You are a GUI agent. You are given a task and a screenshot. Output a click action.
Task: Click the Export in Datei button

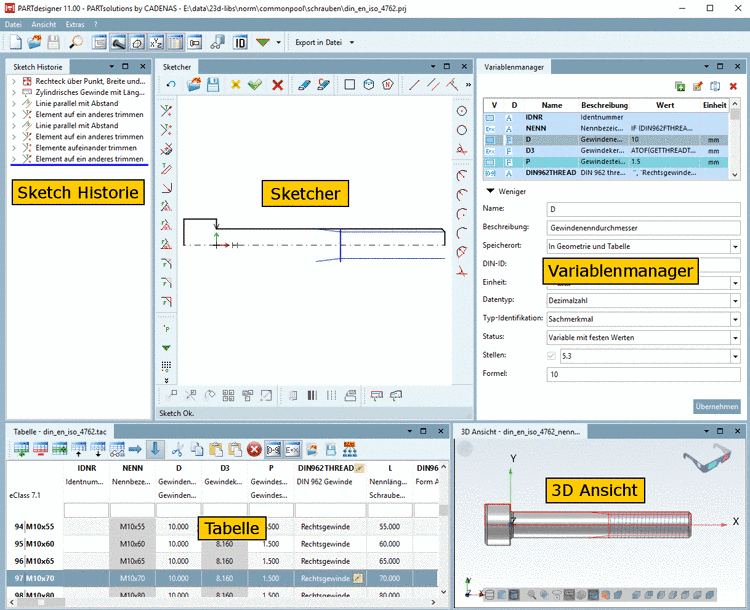point(319,43)
